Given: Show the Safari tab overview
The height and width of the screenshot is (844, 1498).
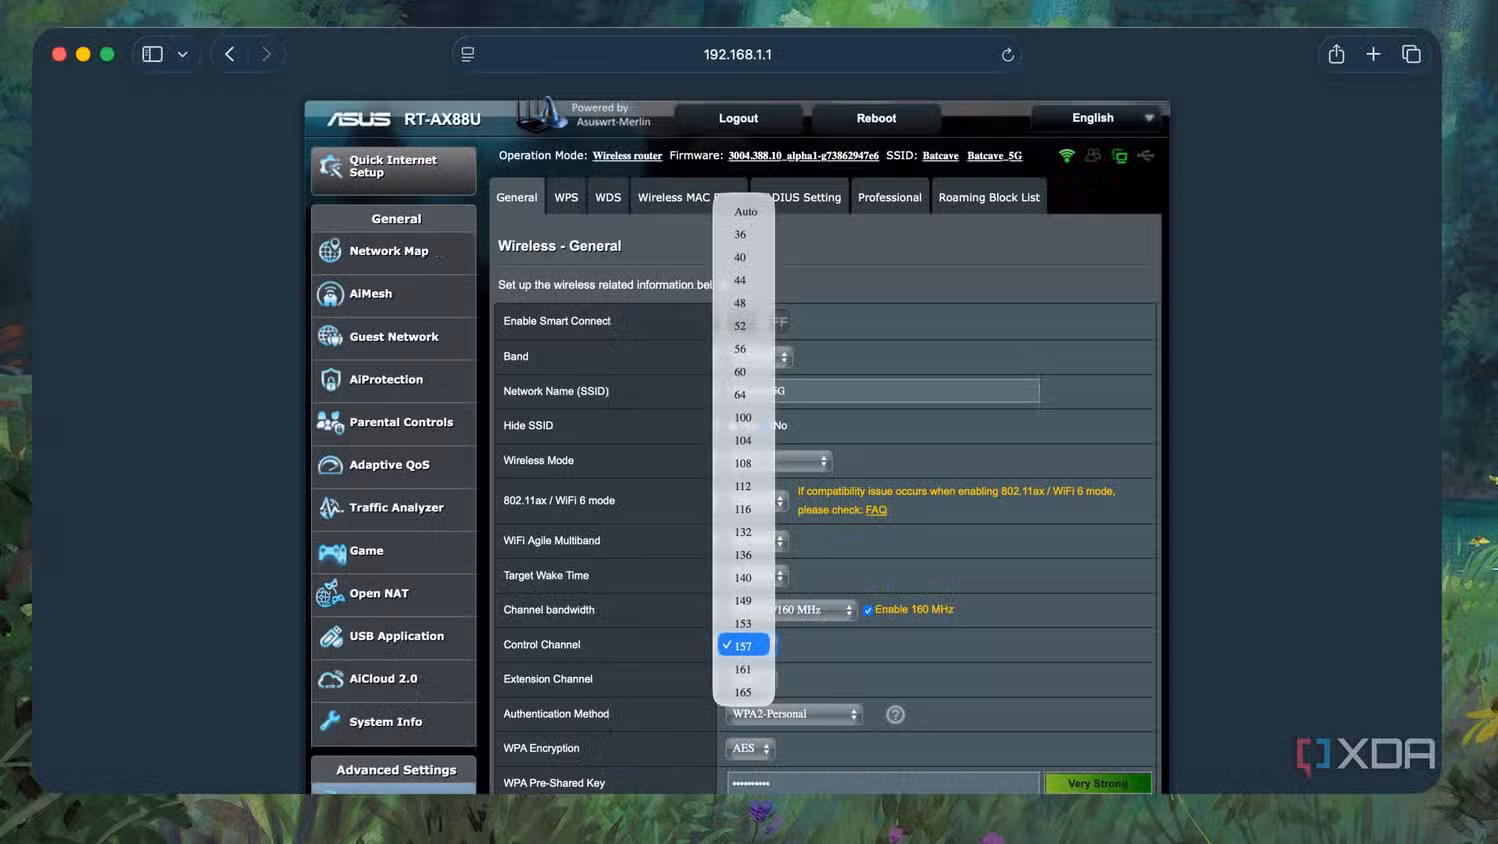Looking at the screenshot, I should 1411,54.
